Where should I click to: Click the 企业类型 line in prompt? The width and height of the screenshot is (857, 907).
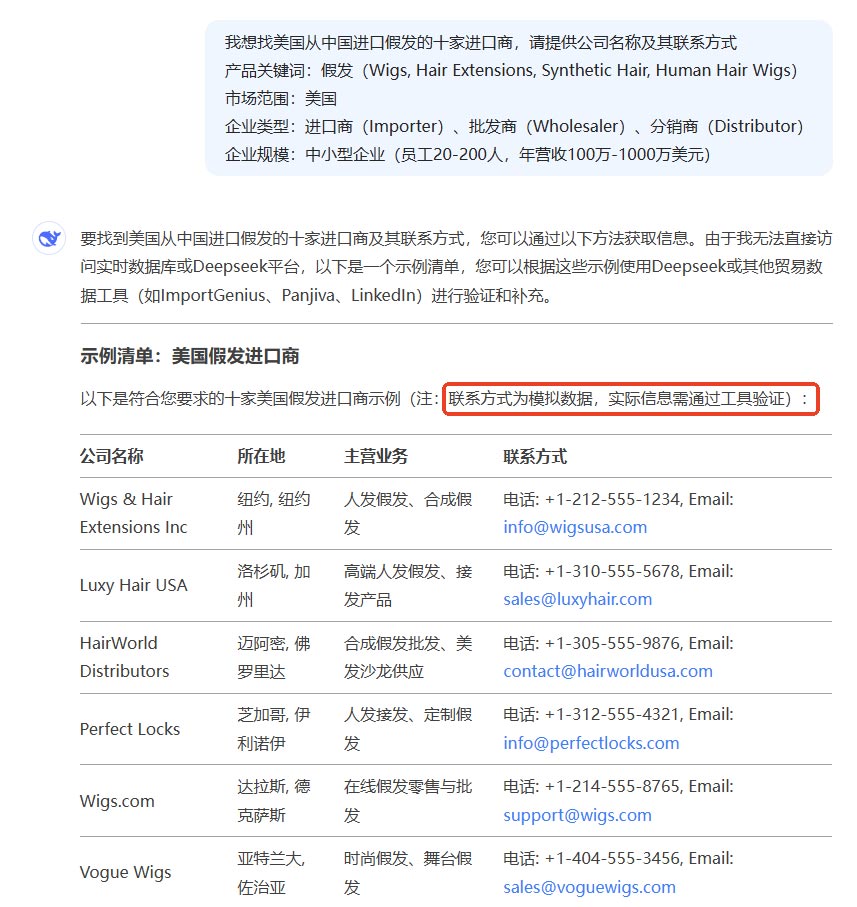[514, 126]
